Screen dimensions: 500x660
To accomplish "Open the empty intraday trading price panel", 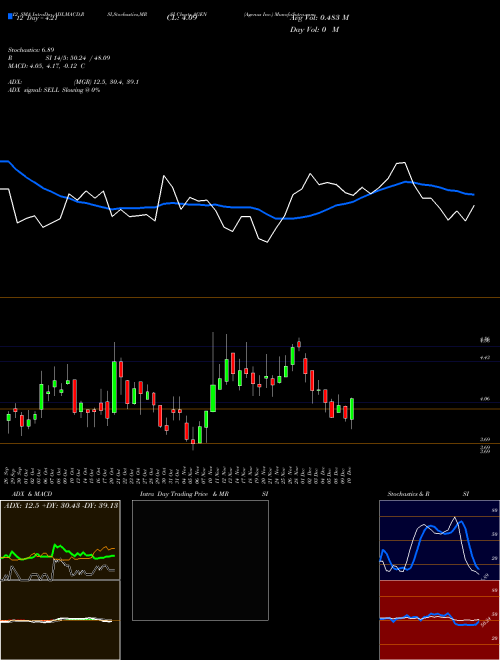I will click(200, 560).
